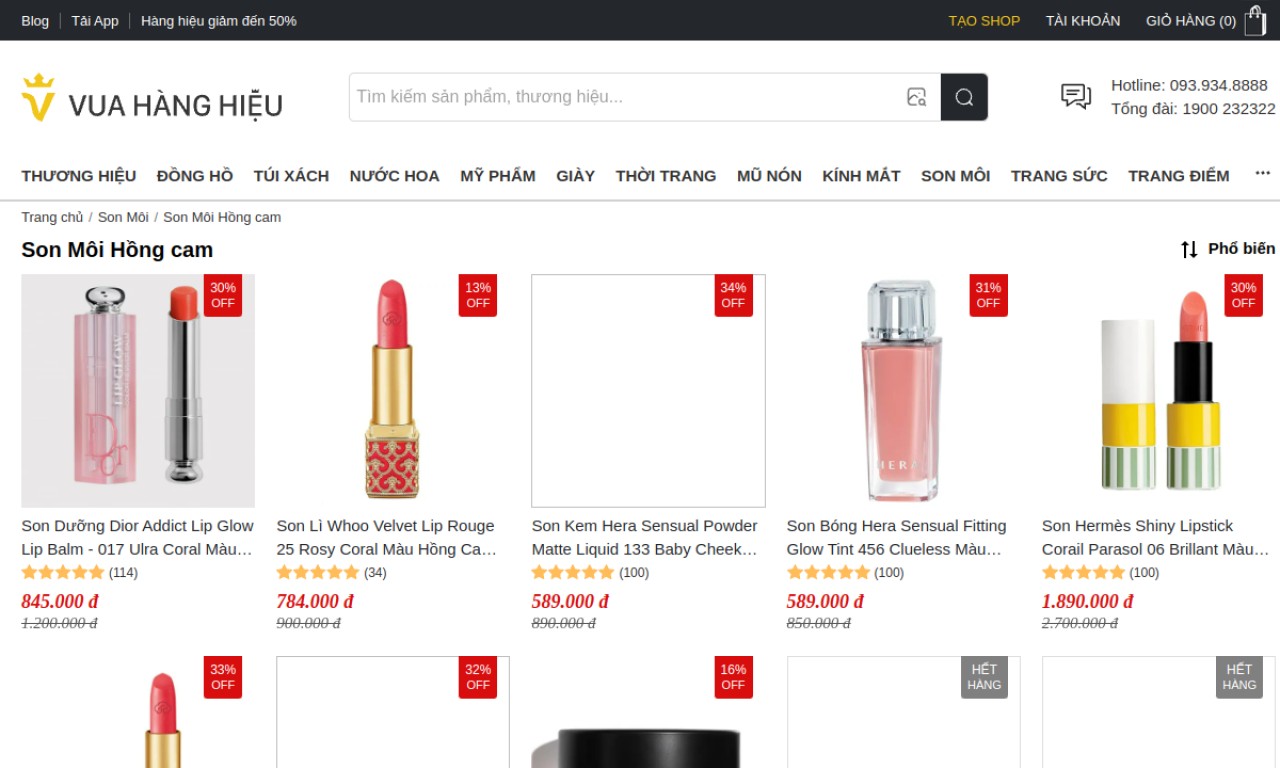Image resolution: width=1280 pixels, height=768 pixels.
Task: Open Son Lì Whoo Velvet Lip Rouge title
Action: tap(388, 537)
